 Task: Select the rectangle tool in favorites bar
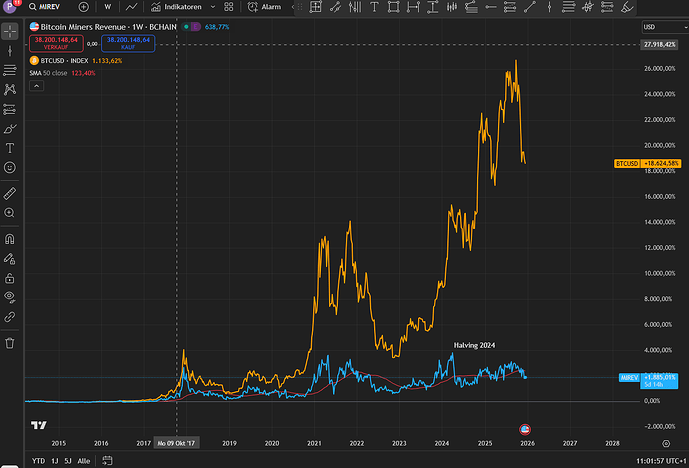point(393,7)
